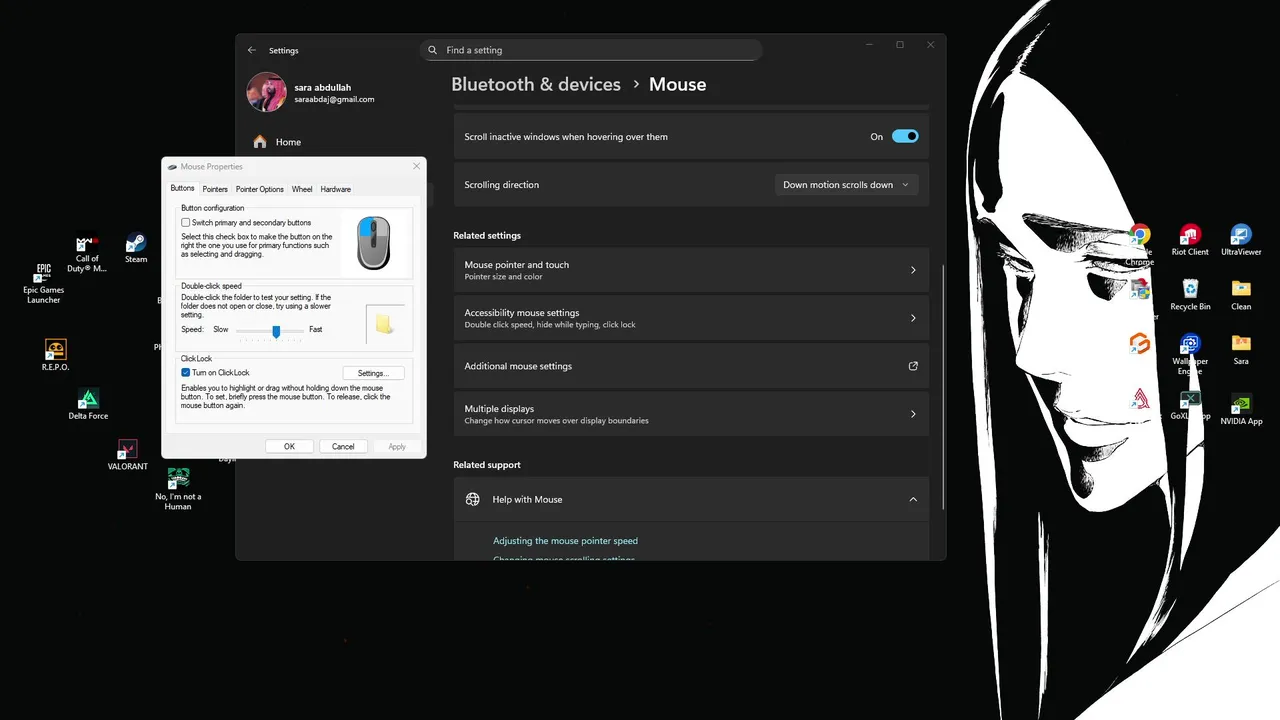The width and height of the screenshot is (1280, 720).
Task: Open UltraViewer desktop shortcut
Action: [1241, 240]
